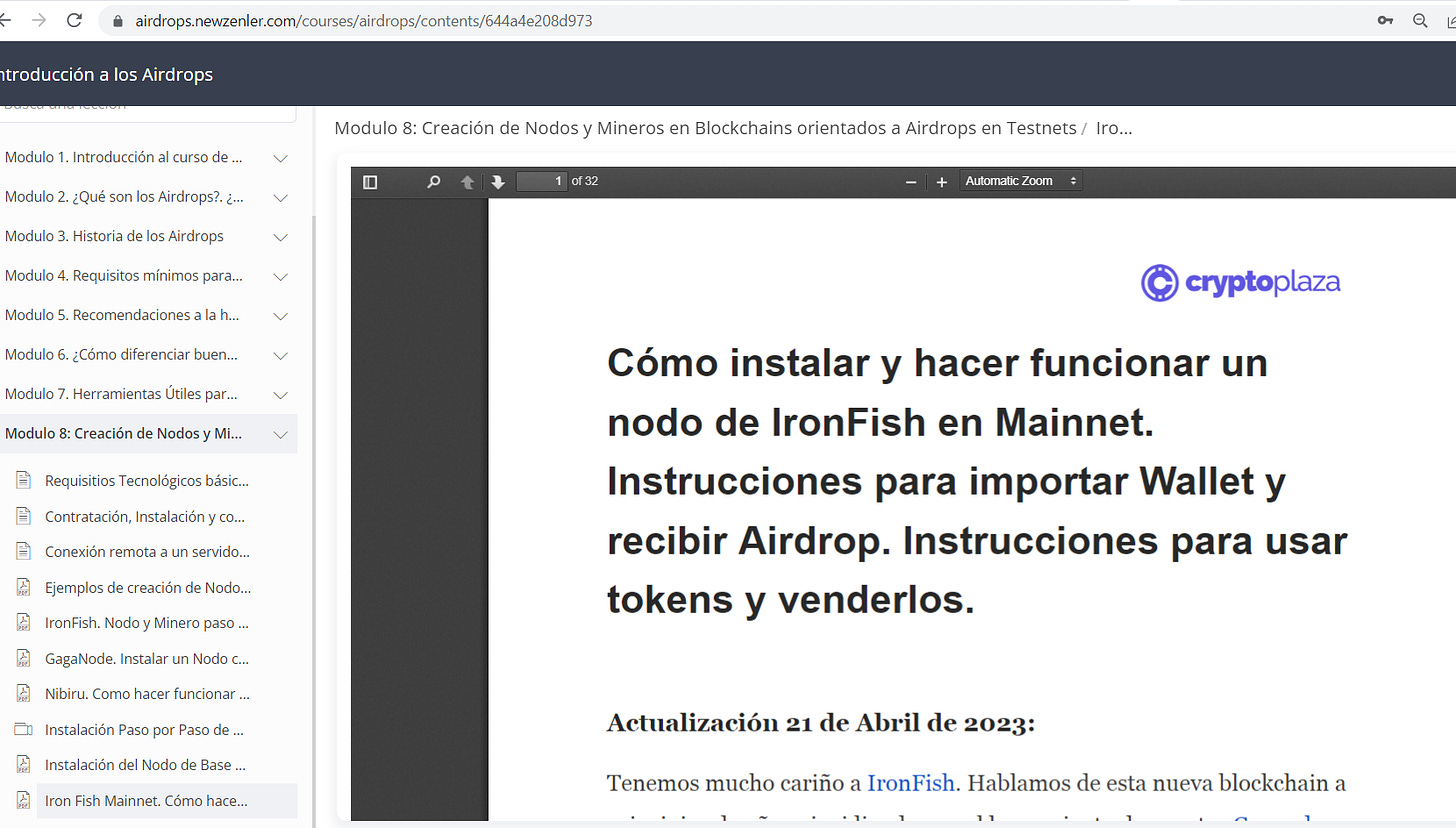Viewport: 1456px width, 828px height.
Task: Select Modulo 1. Introducción al curso
Action: [x=124, y=157]
